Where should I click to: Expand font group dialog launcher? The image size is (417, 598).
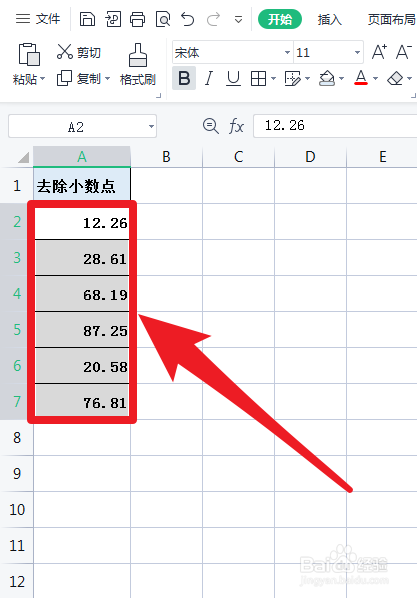[x=413, y=96]
